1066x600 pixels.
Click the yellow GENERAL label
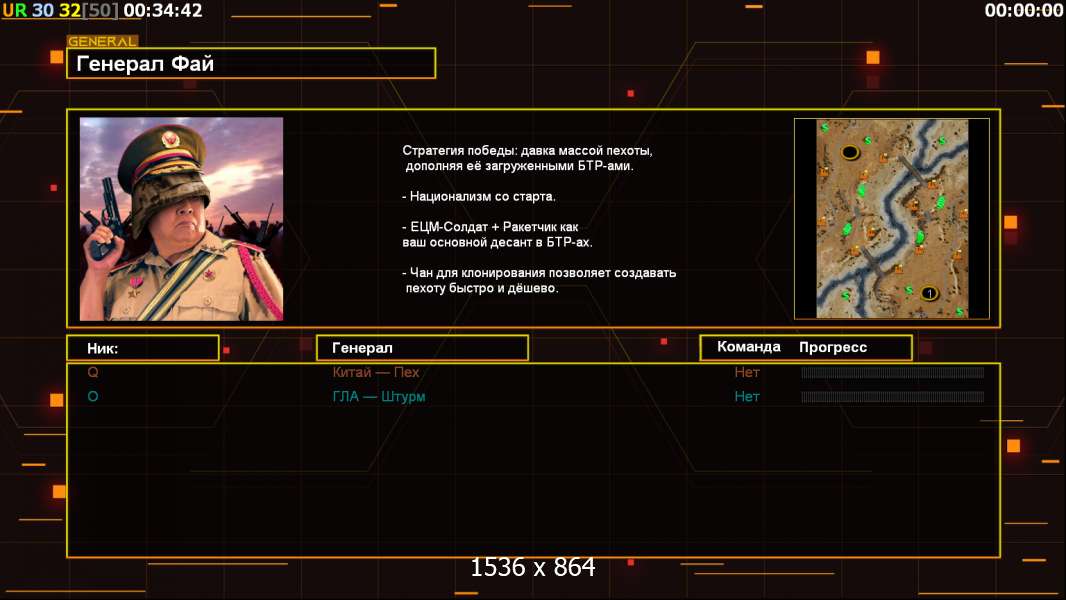tap(103, 41)
